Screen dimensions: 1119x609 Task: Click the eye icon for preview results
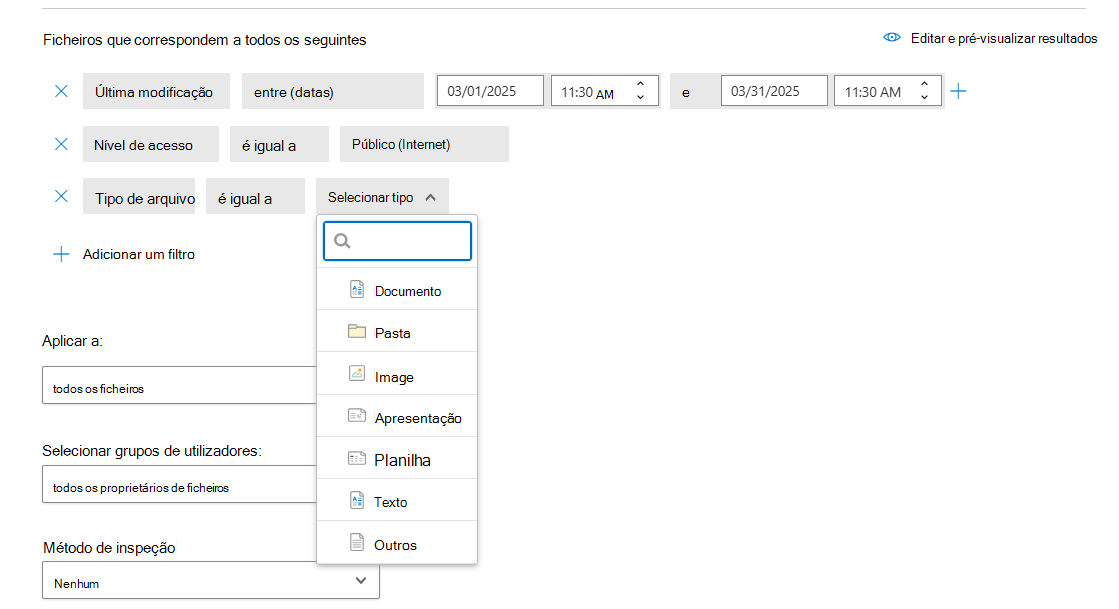click(x=892, y=38)
